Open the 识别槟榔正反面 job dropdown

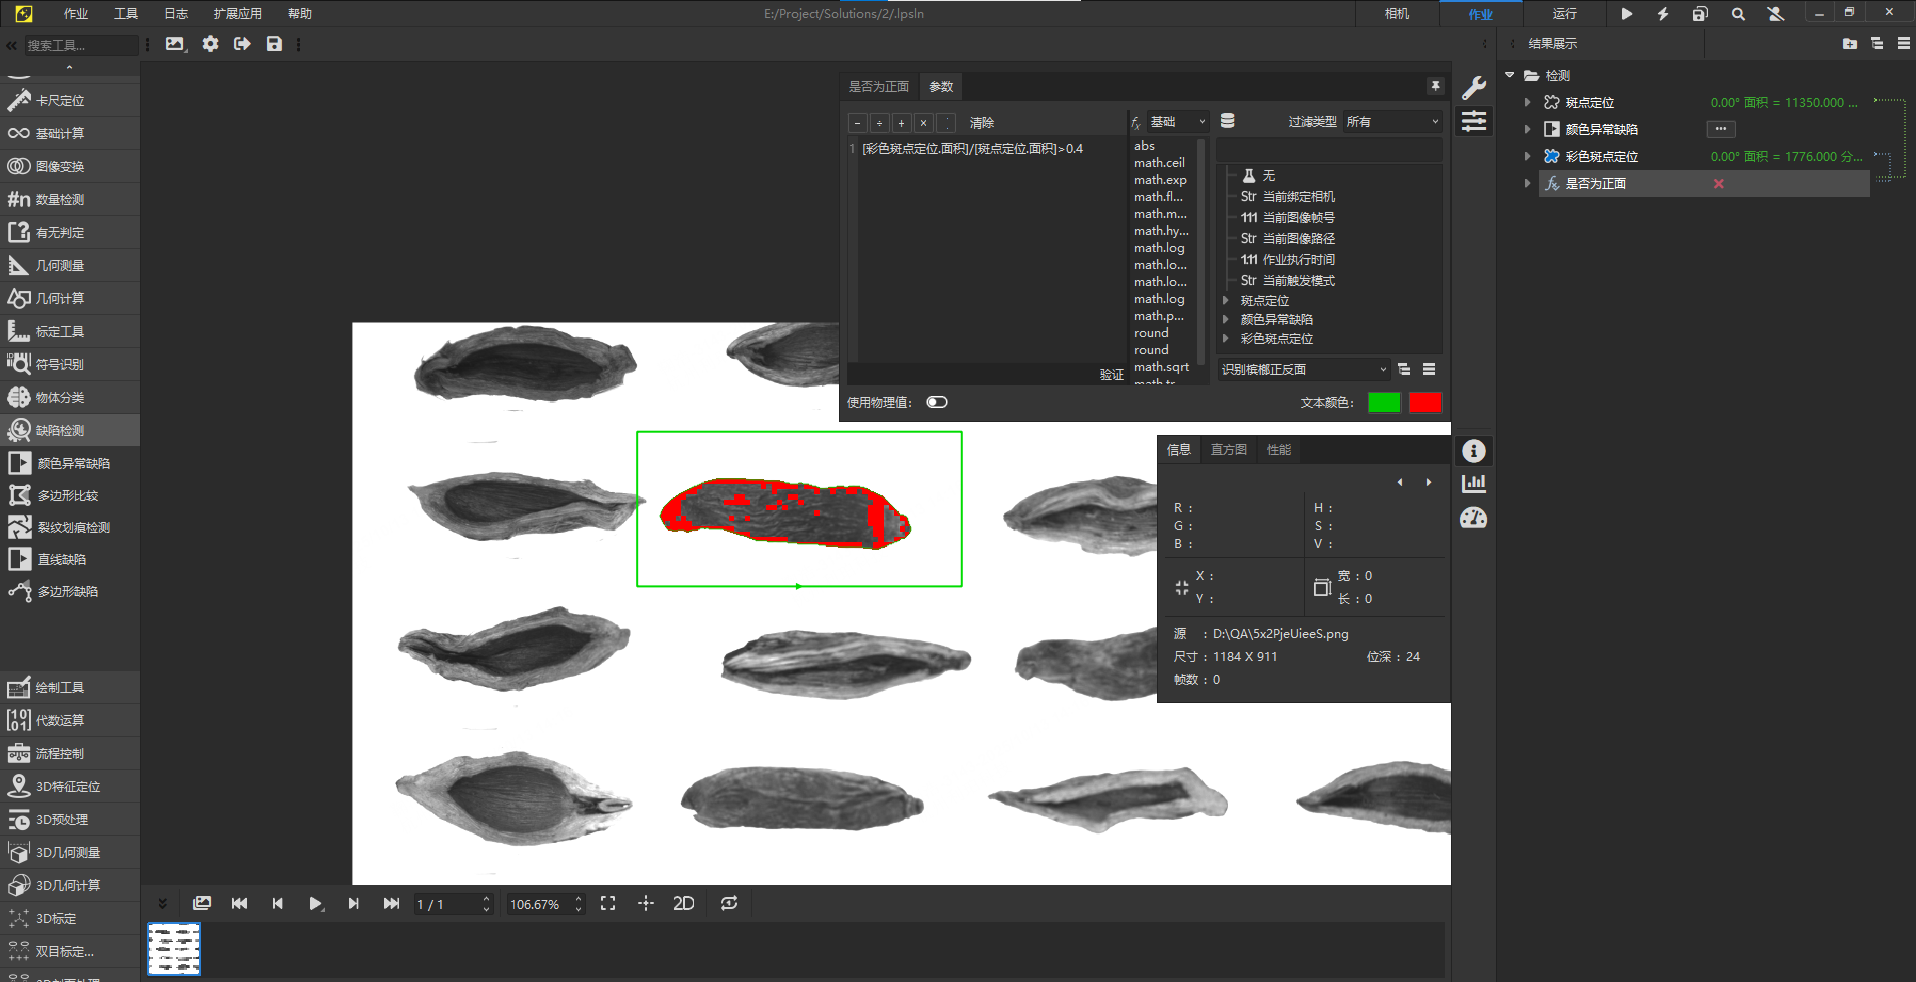(1303, 370)
